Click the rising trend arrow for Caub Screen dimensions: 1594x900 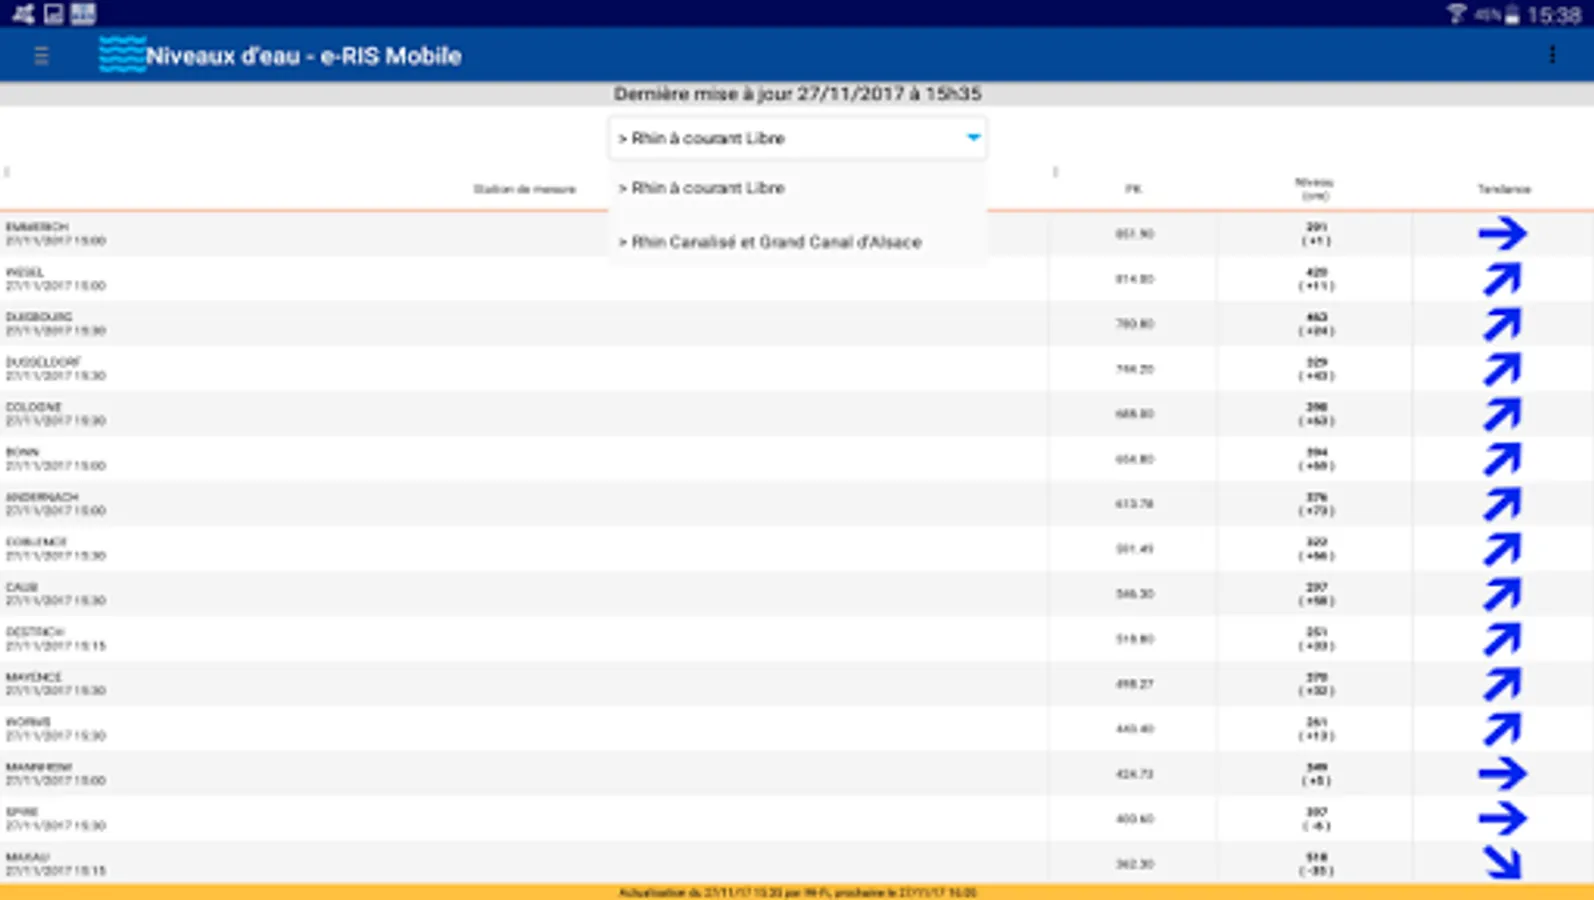1502,594
